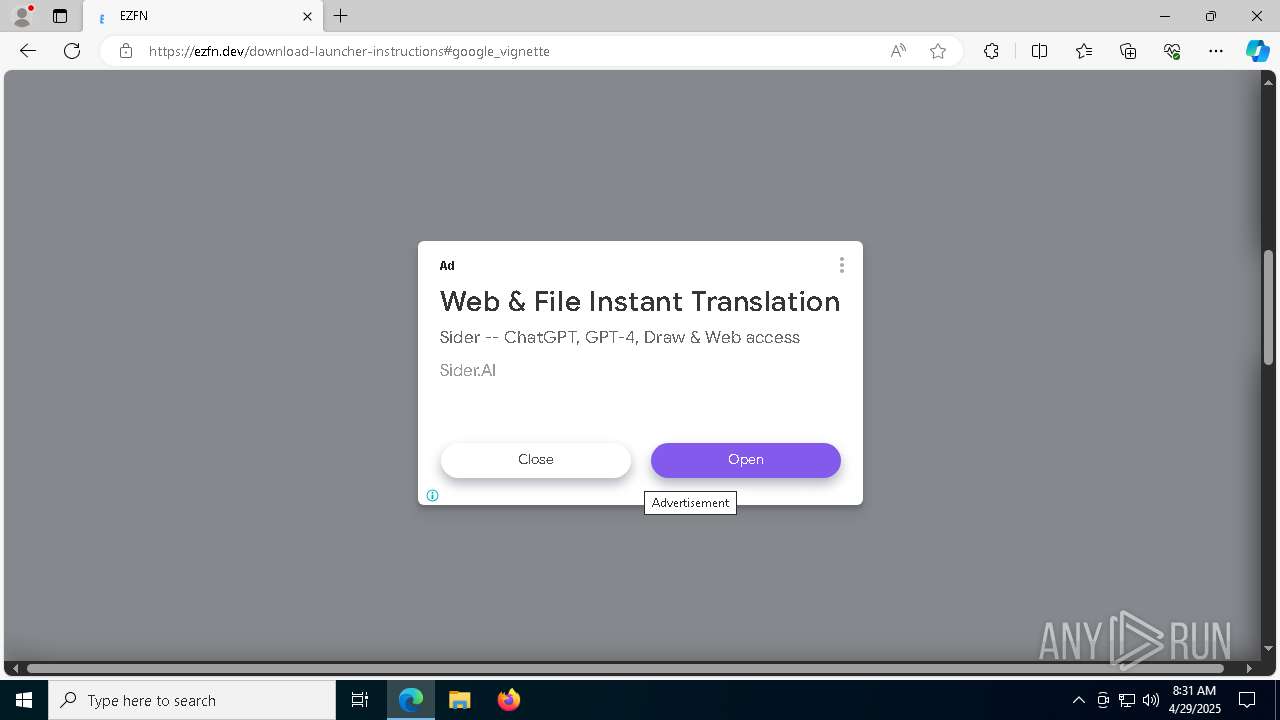The width and height of the screenshot is (1280, 720).
Task: Open File Explorer from the taskbar
Action: 459,700
